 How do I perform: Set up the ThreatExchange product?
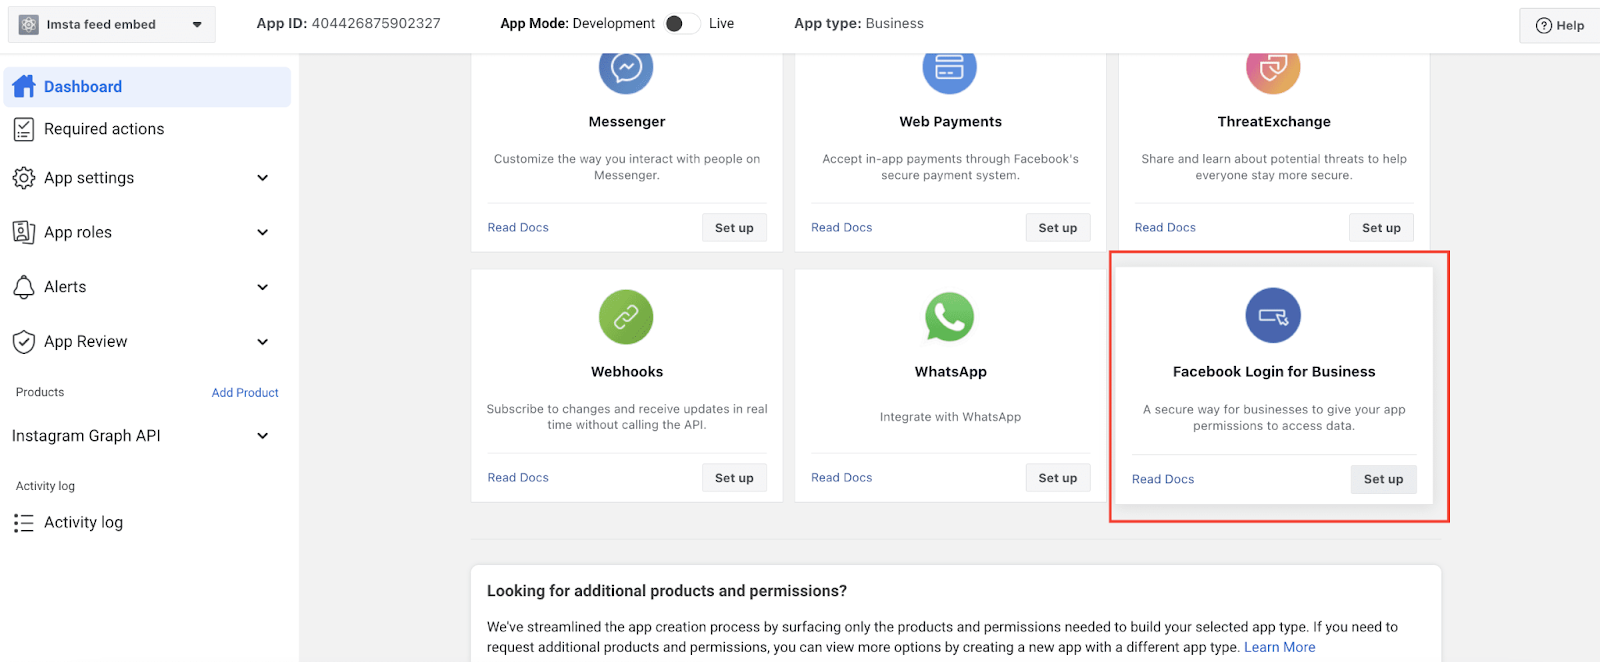tap(1381, 228)
